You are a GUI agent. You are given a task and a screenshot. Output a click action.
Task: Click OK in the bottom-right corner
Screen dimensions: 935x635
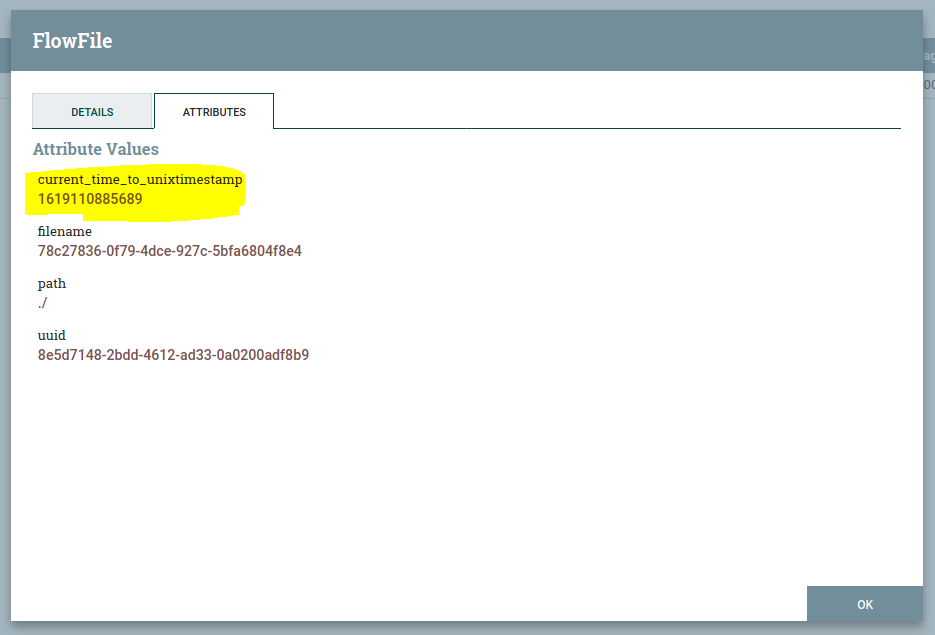click(864, 604)
